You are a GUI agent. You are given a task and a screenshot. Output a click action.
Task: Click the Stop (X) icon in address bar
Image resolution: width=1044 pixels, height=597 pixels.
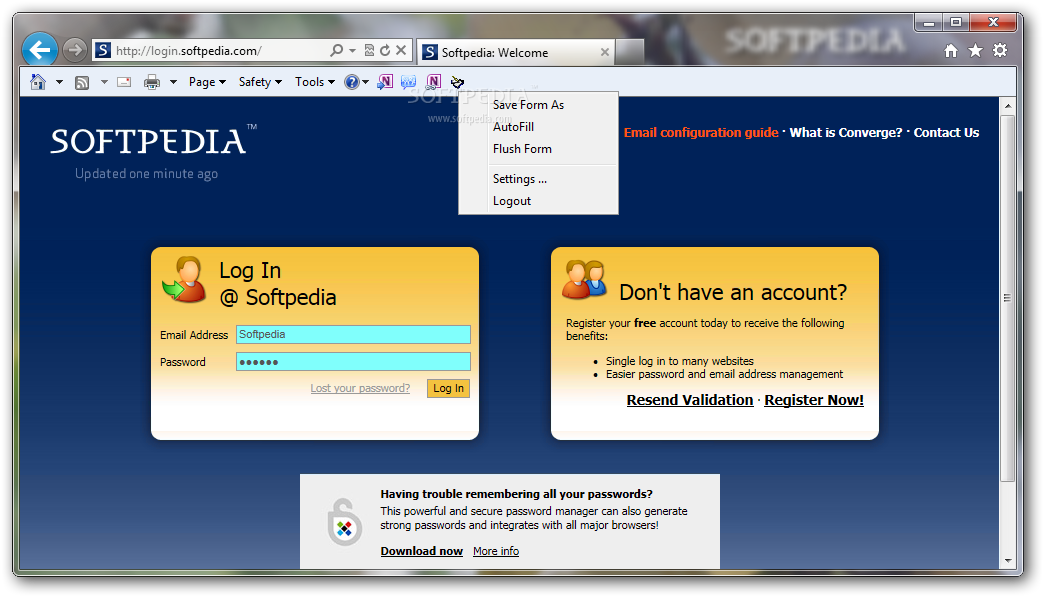point(401,50)
